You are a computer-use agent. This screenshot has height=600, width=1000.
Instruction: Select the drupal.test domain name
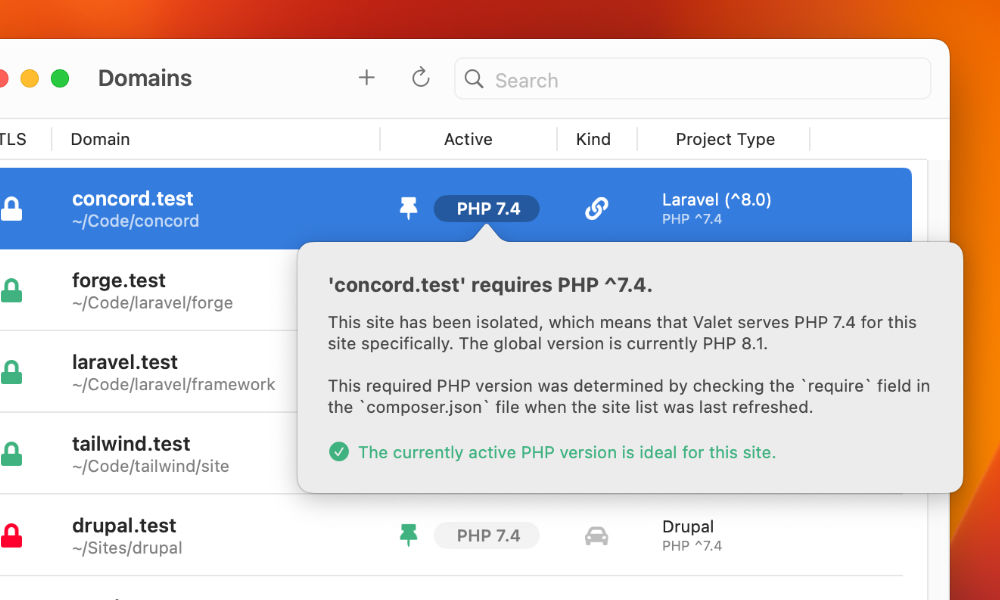(124, 525)
